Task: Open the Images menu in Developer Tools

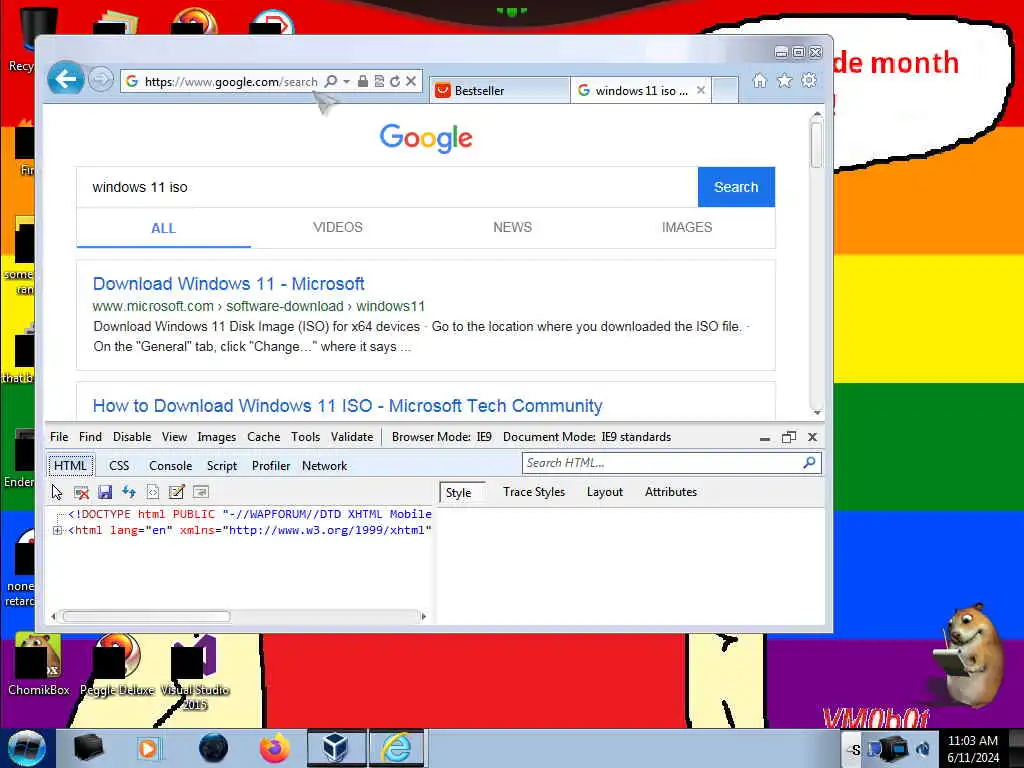Action: click(x=217, y=437)
